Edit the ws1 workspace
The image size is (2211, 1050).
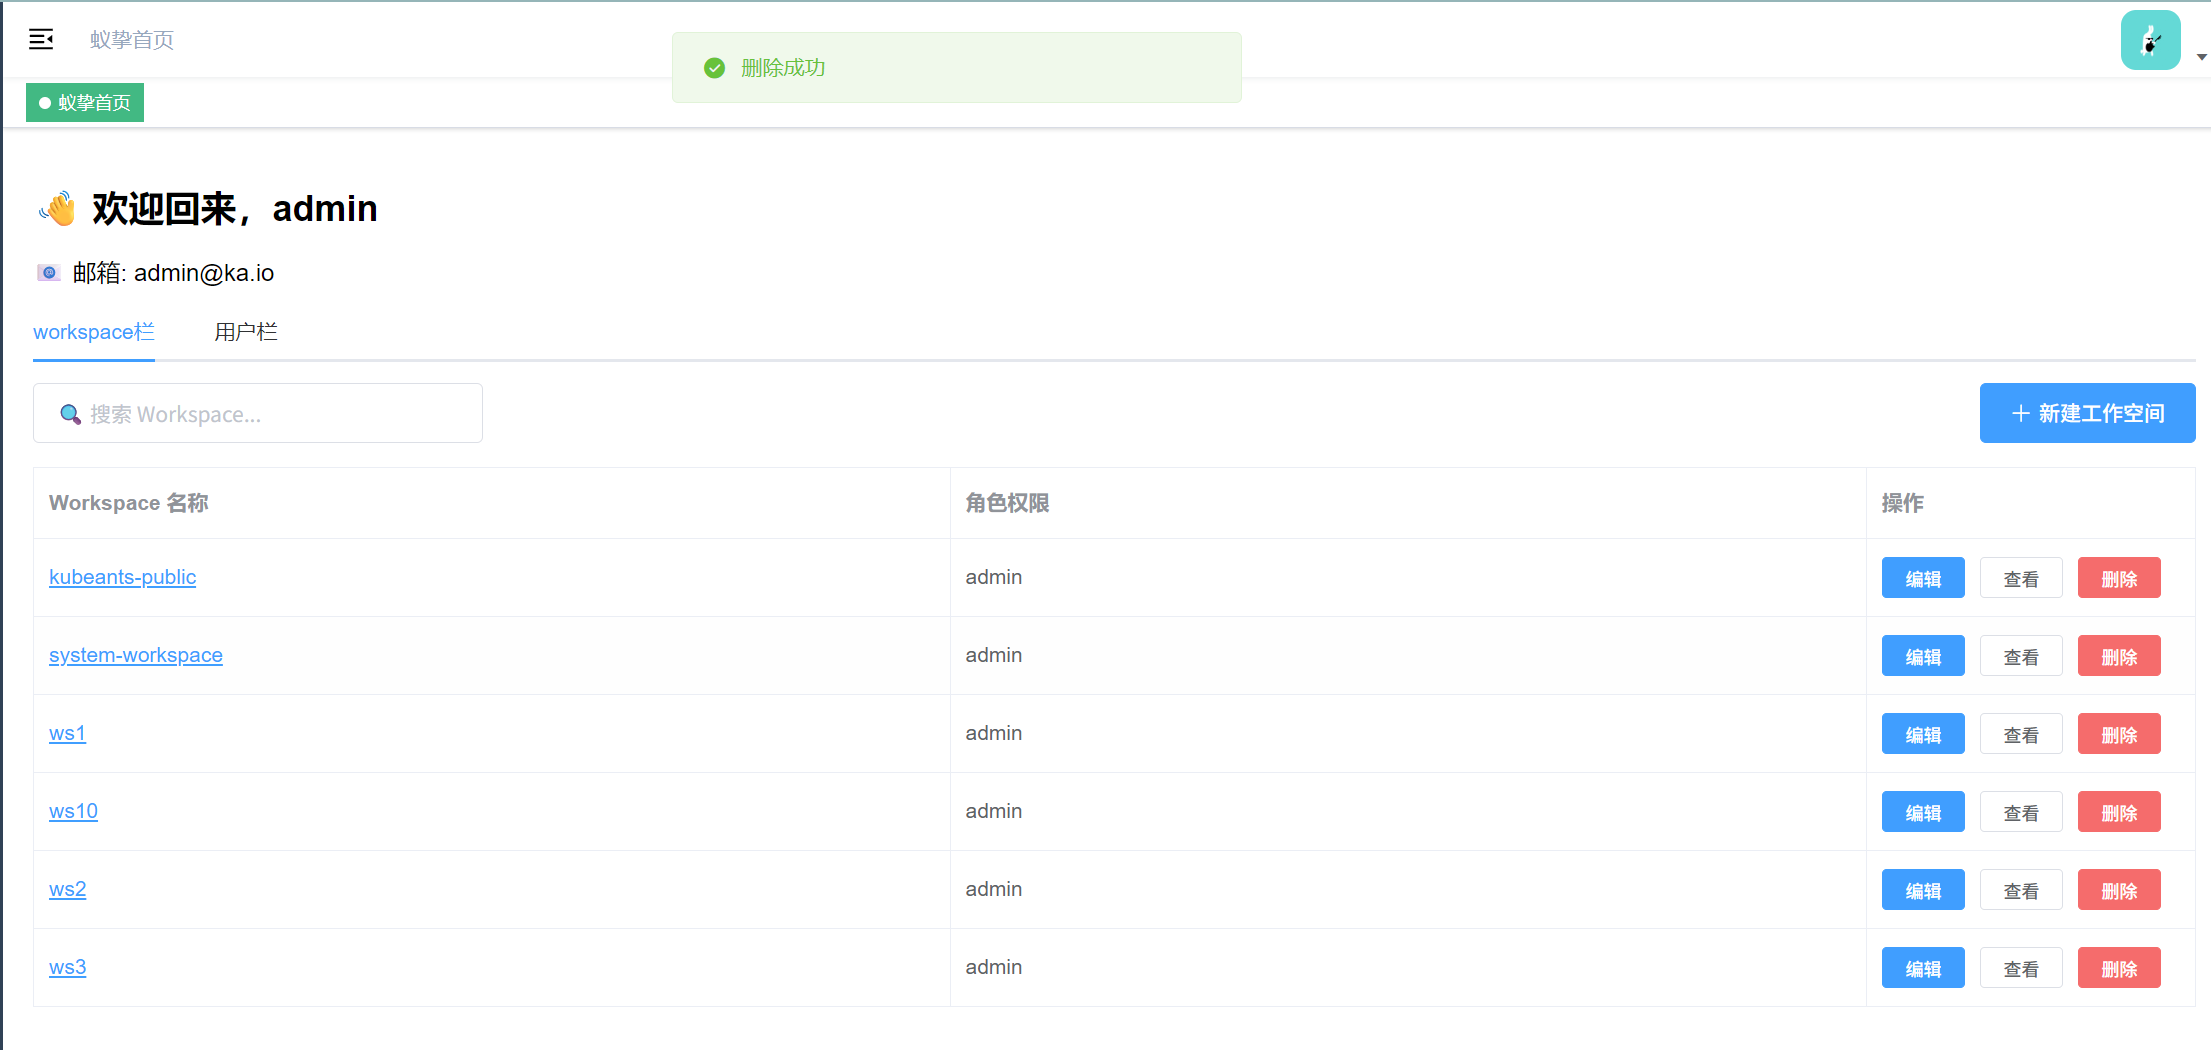1922,734
